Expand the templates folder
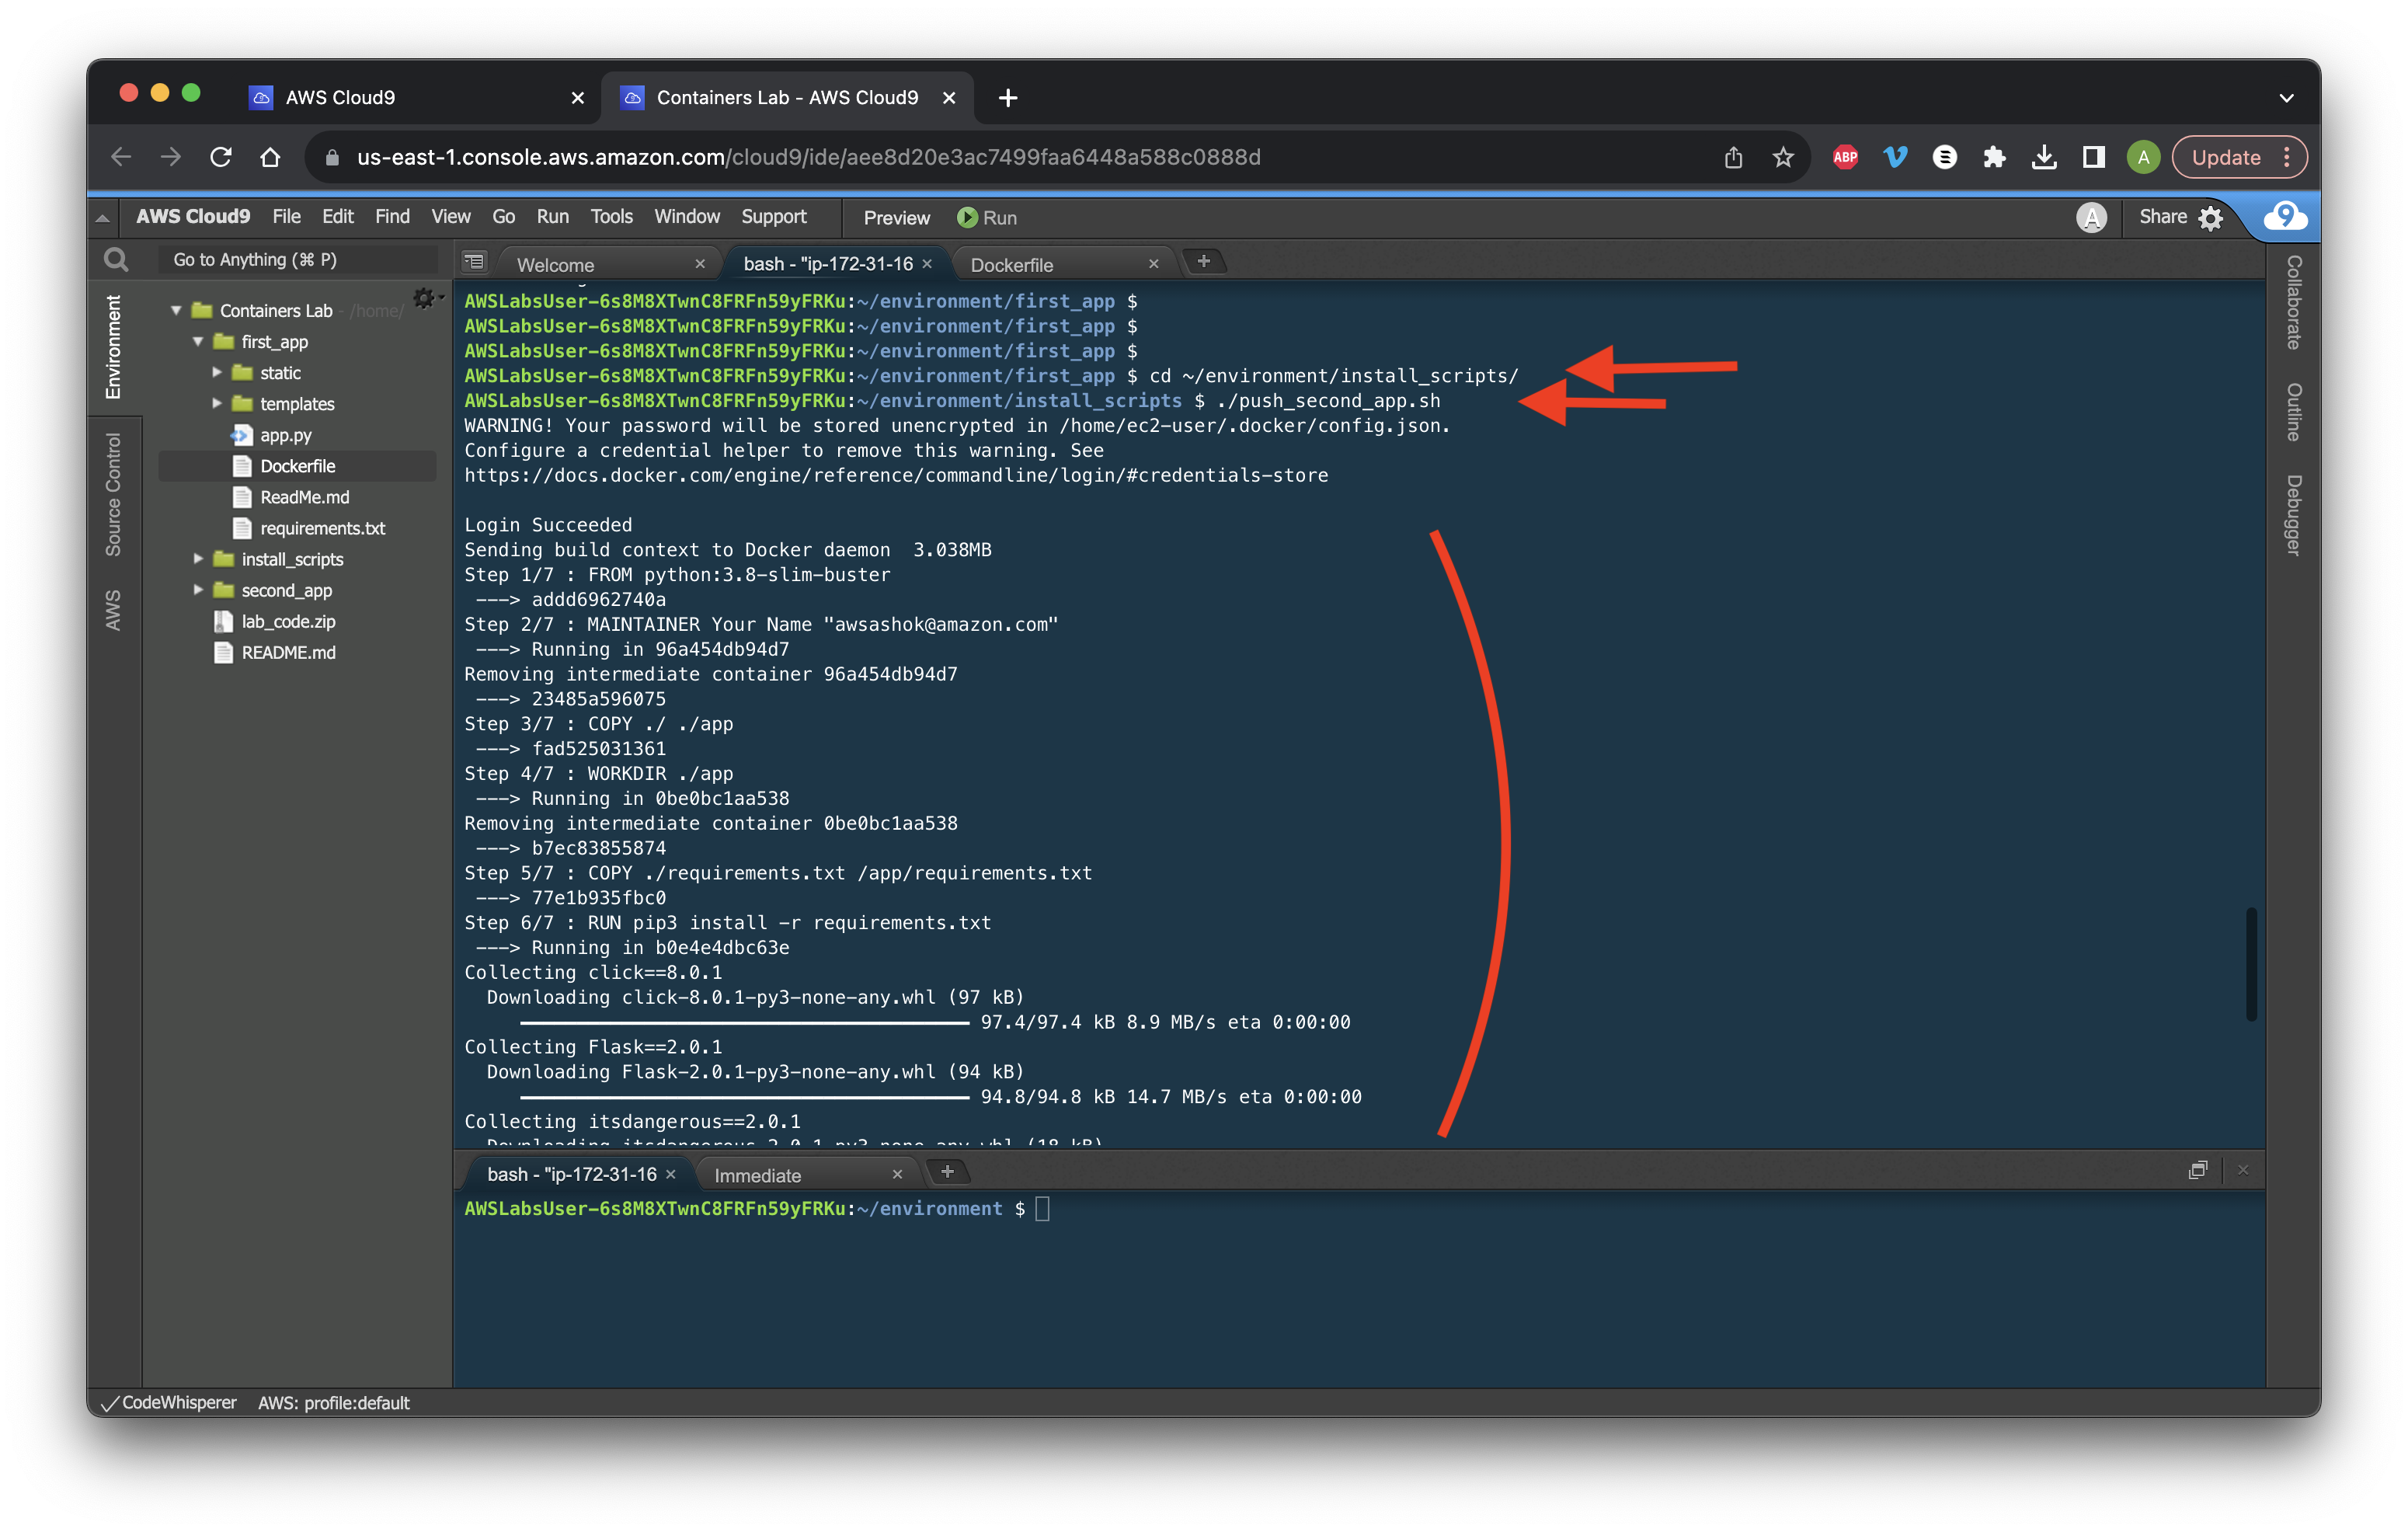Image resolution: width=2408 pixels, height=1532 pixels. click(217, 404)
